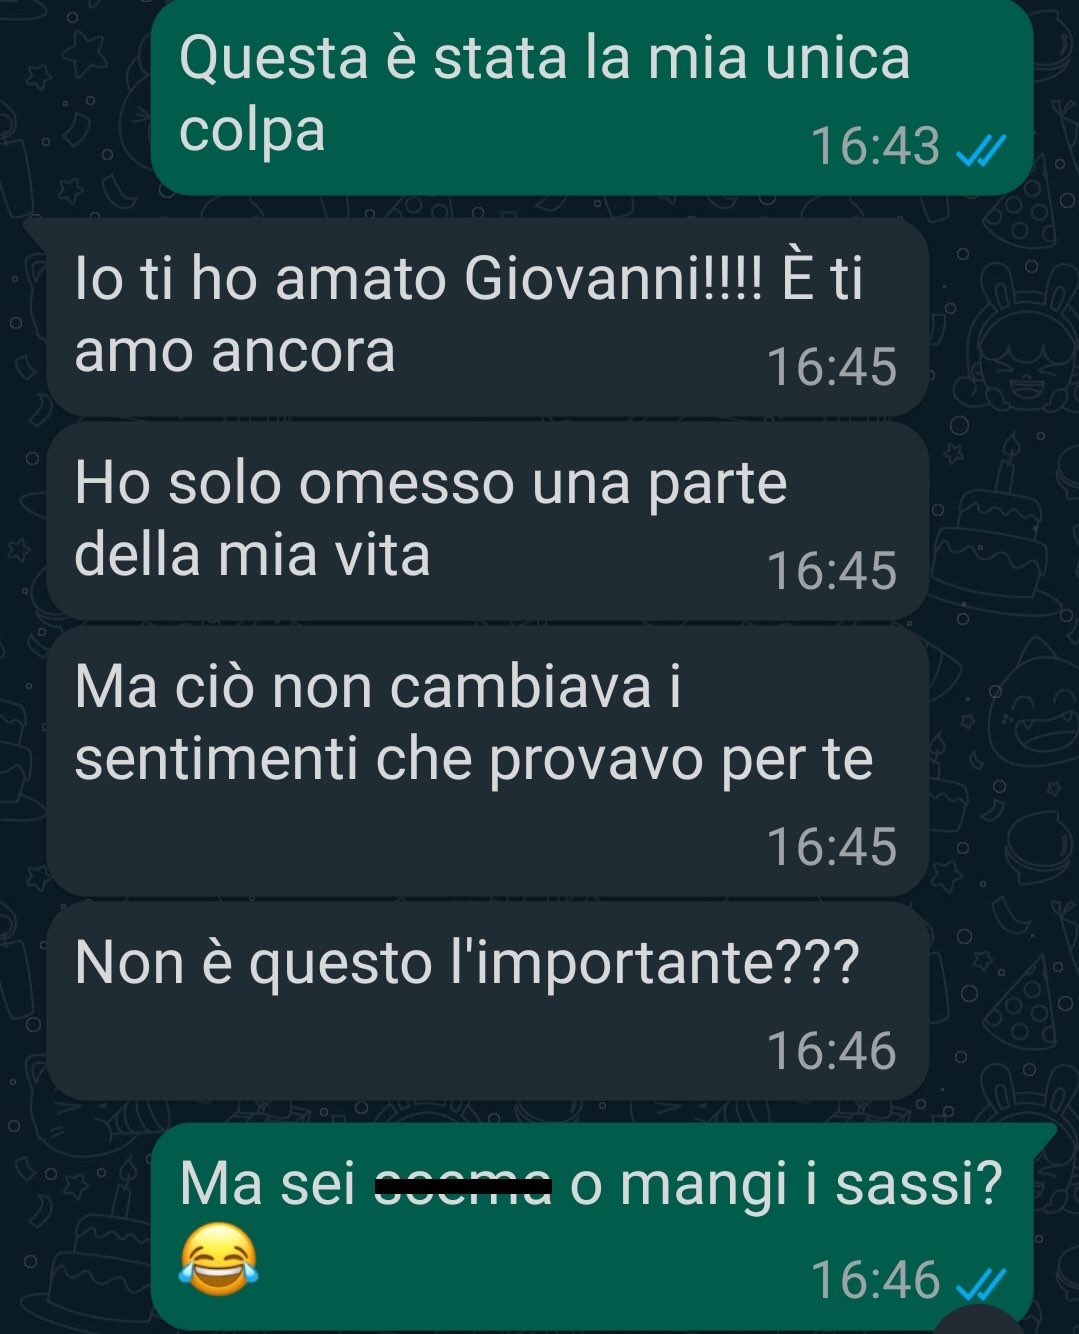This screenshot has height=1334, width=1079.
Task: Tap the "Ho solo omesso una parte" bubble
Action: 488,520
